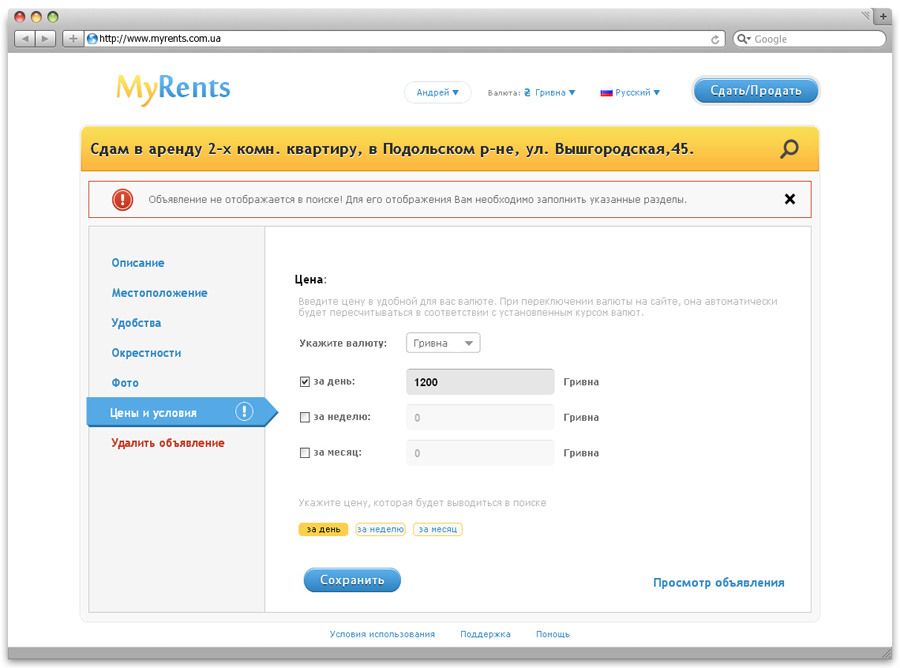
Task: Click the 'за день' price input field
Action: click(x=480, y=382)
